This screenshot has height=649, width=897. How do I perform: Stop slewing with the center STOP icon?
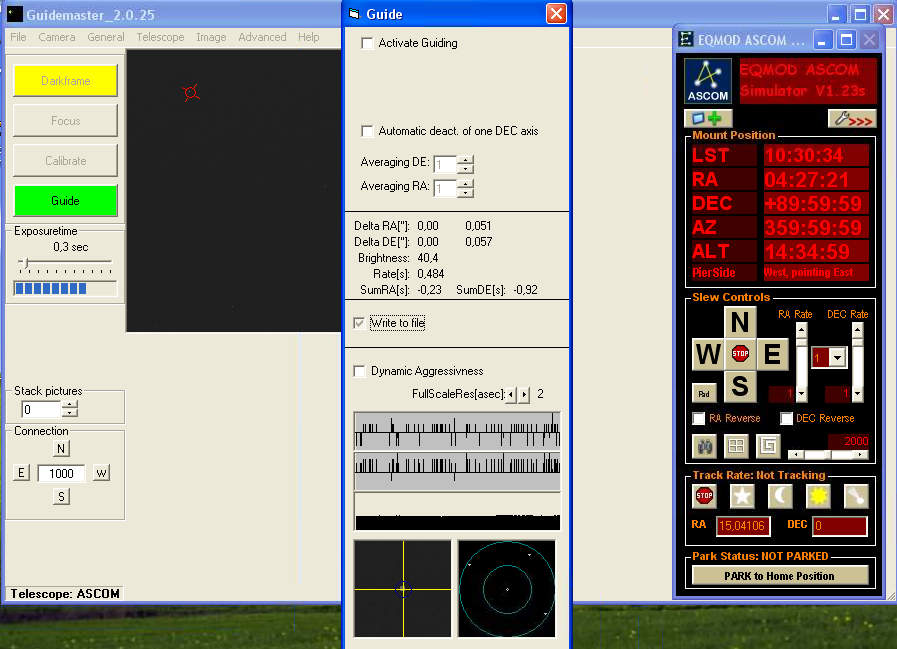click(x=740, y=354)
